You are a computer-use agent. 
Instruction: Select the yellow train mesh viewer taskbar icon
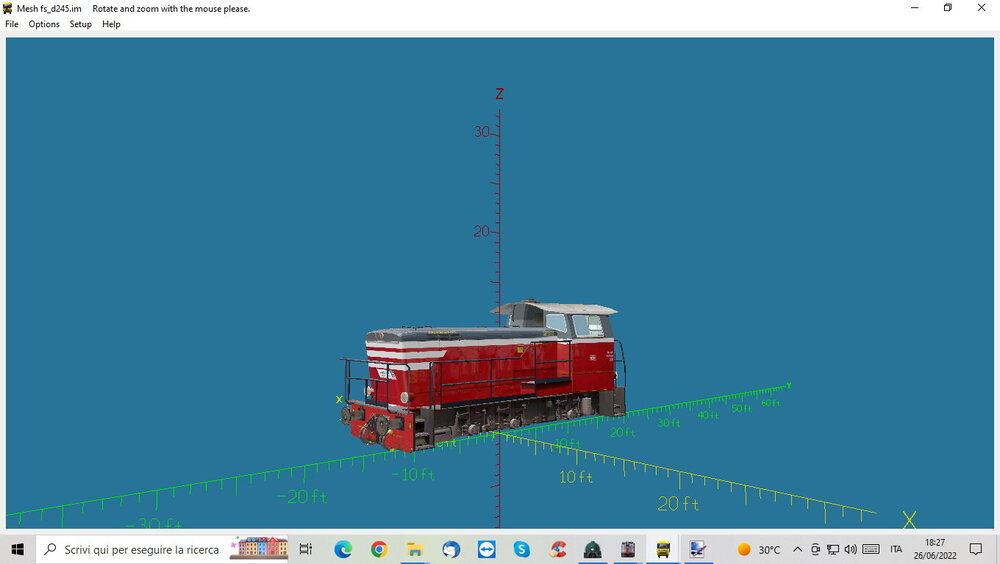(663, 549)
